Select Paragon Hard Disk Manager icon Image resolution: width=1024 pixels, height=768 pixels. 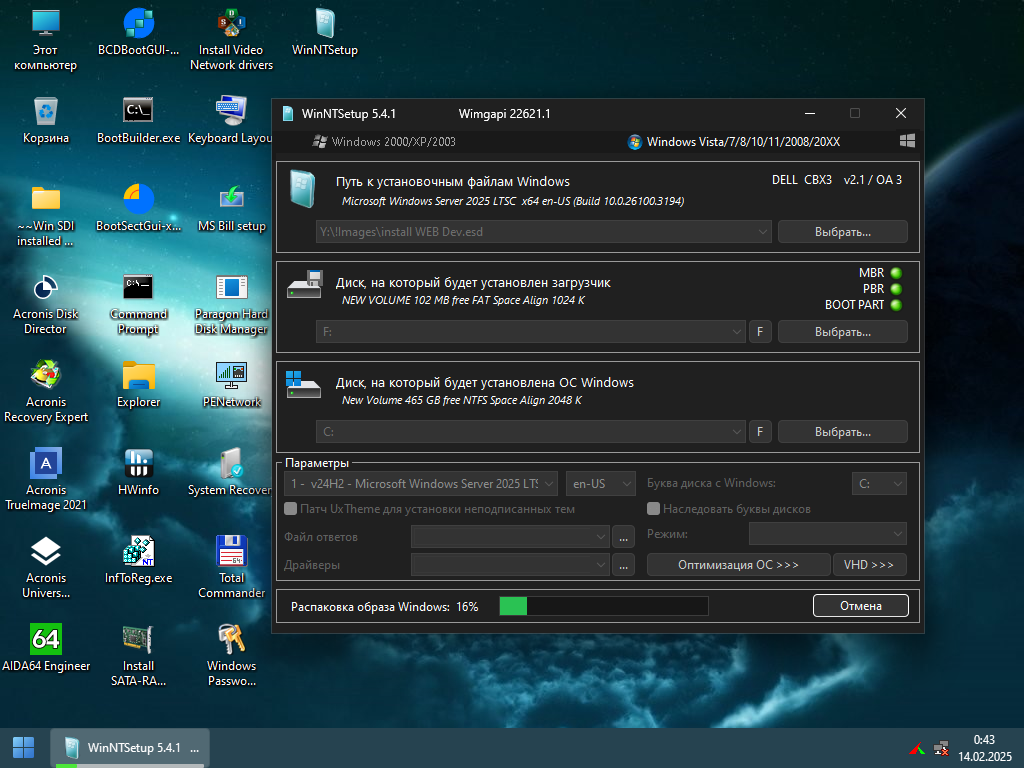(231, 304)
